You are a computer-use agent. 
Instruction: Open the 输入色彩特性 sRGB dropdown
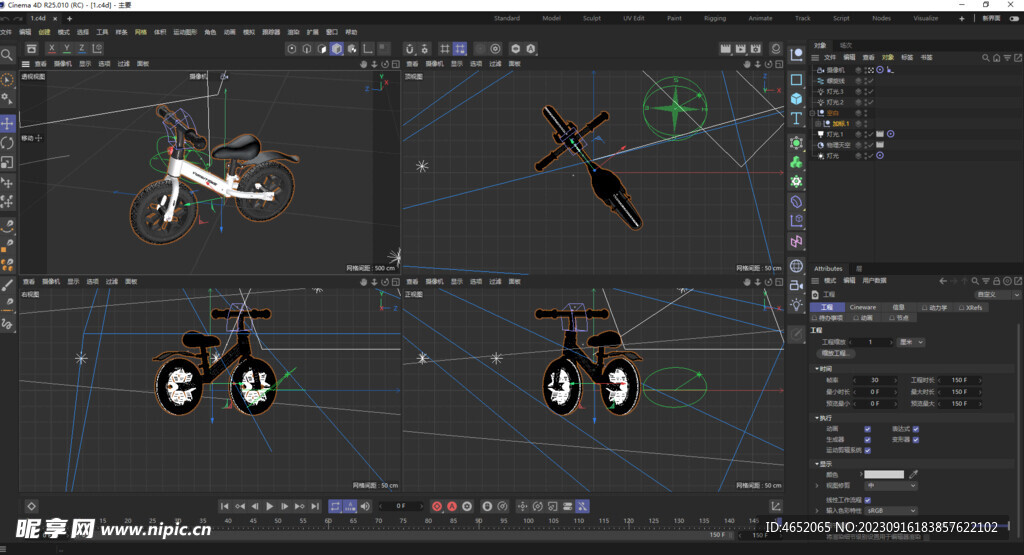[x=890, y=510]
